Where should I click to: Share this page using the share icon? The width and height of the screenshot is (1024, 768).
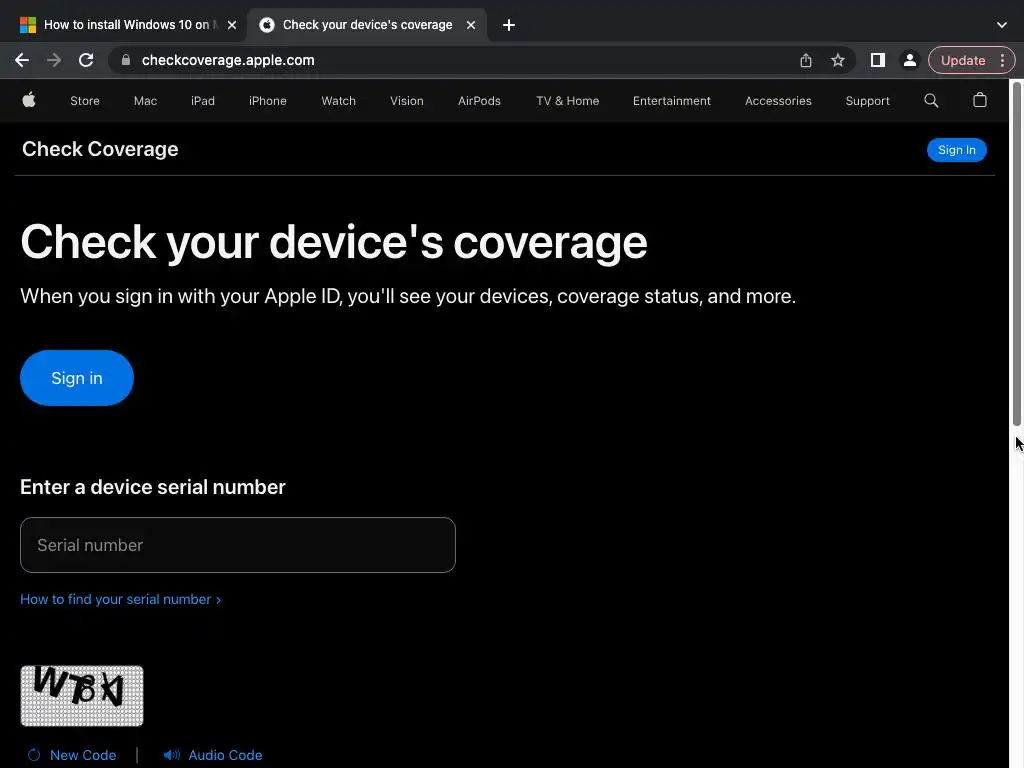pos(806,60)
